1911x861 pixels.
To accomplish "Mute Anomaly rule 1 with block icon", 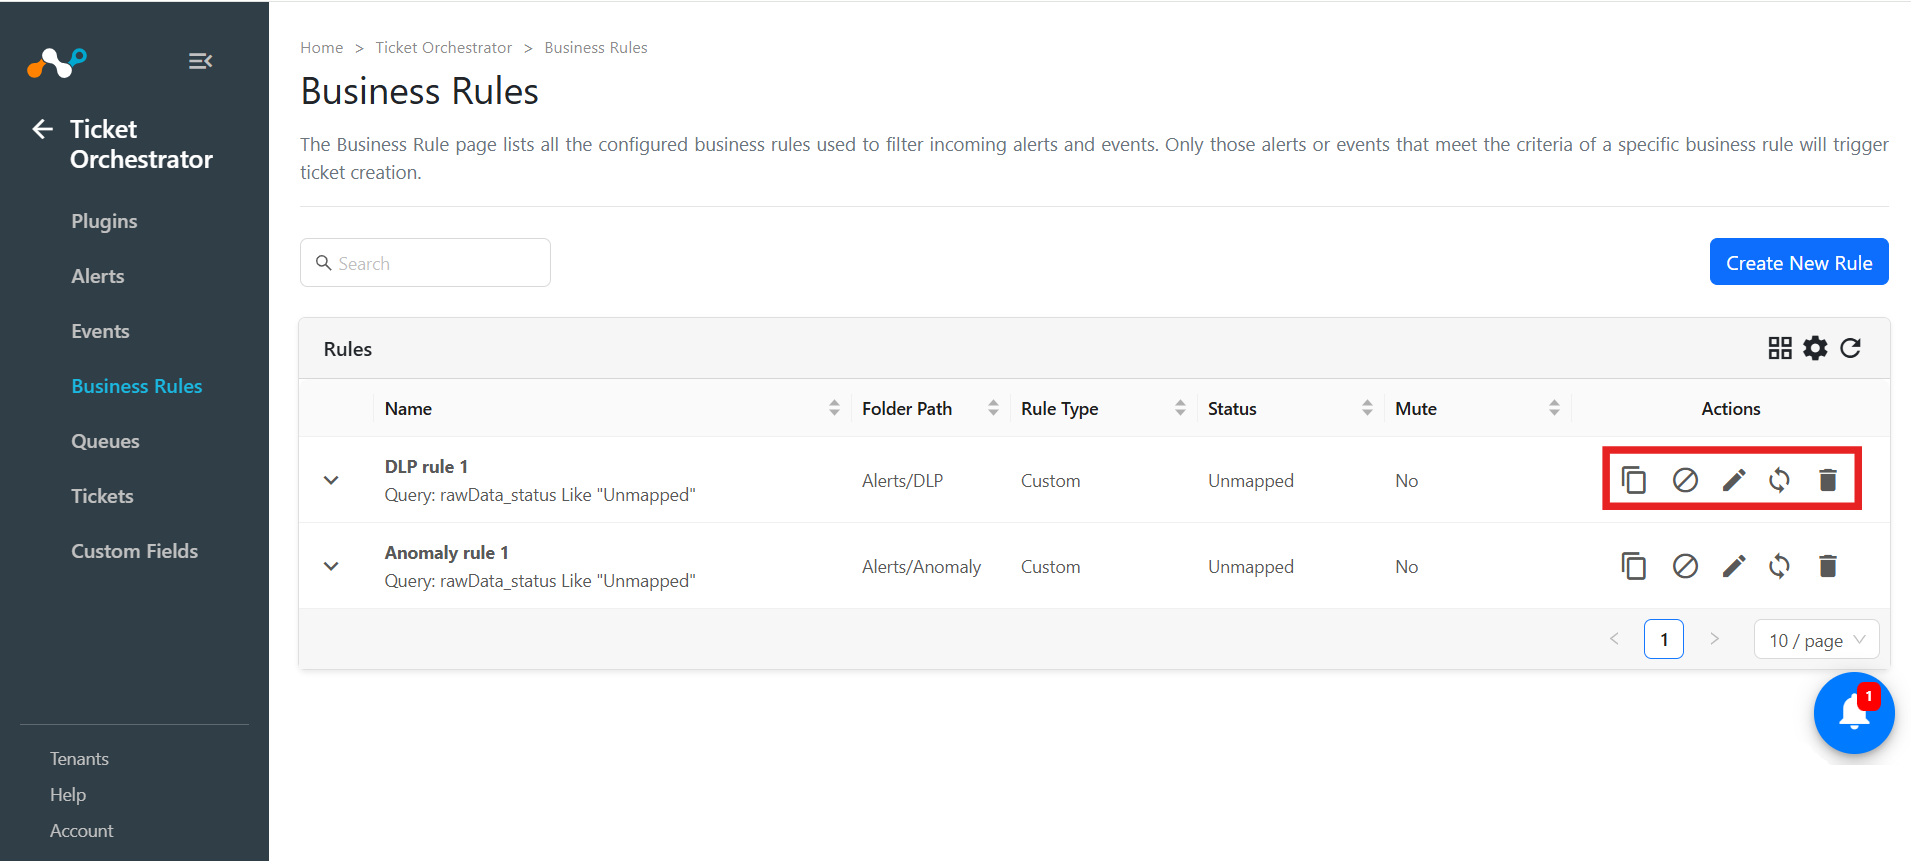I will (x=1685, y=566).
